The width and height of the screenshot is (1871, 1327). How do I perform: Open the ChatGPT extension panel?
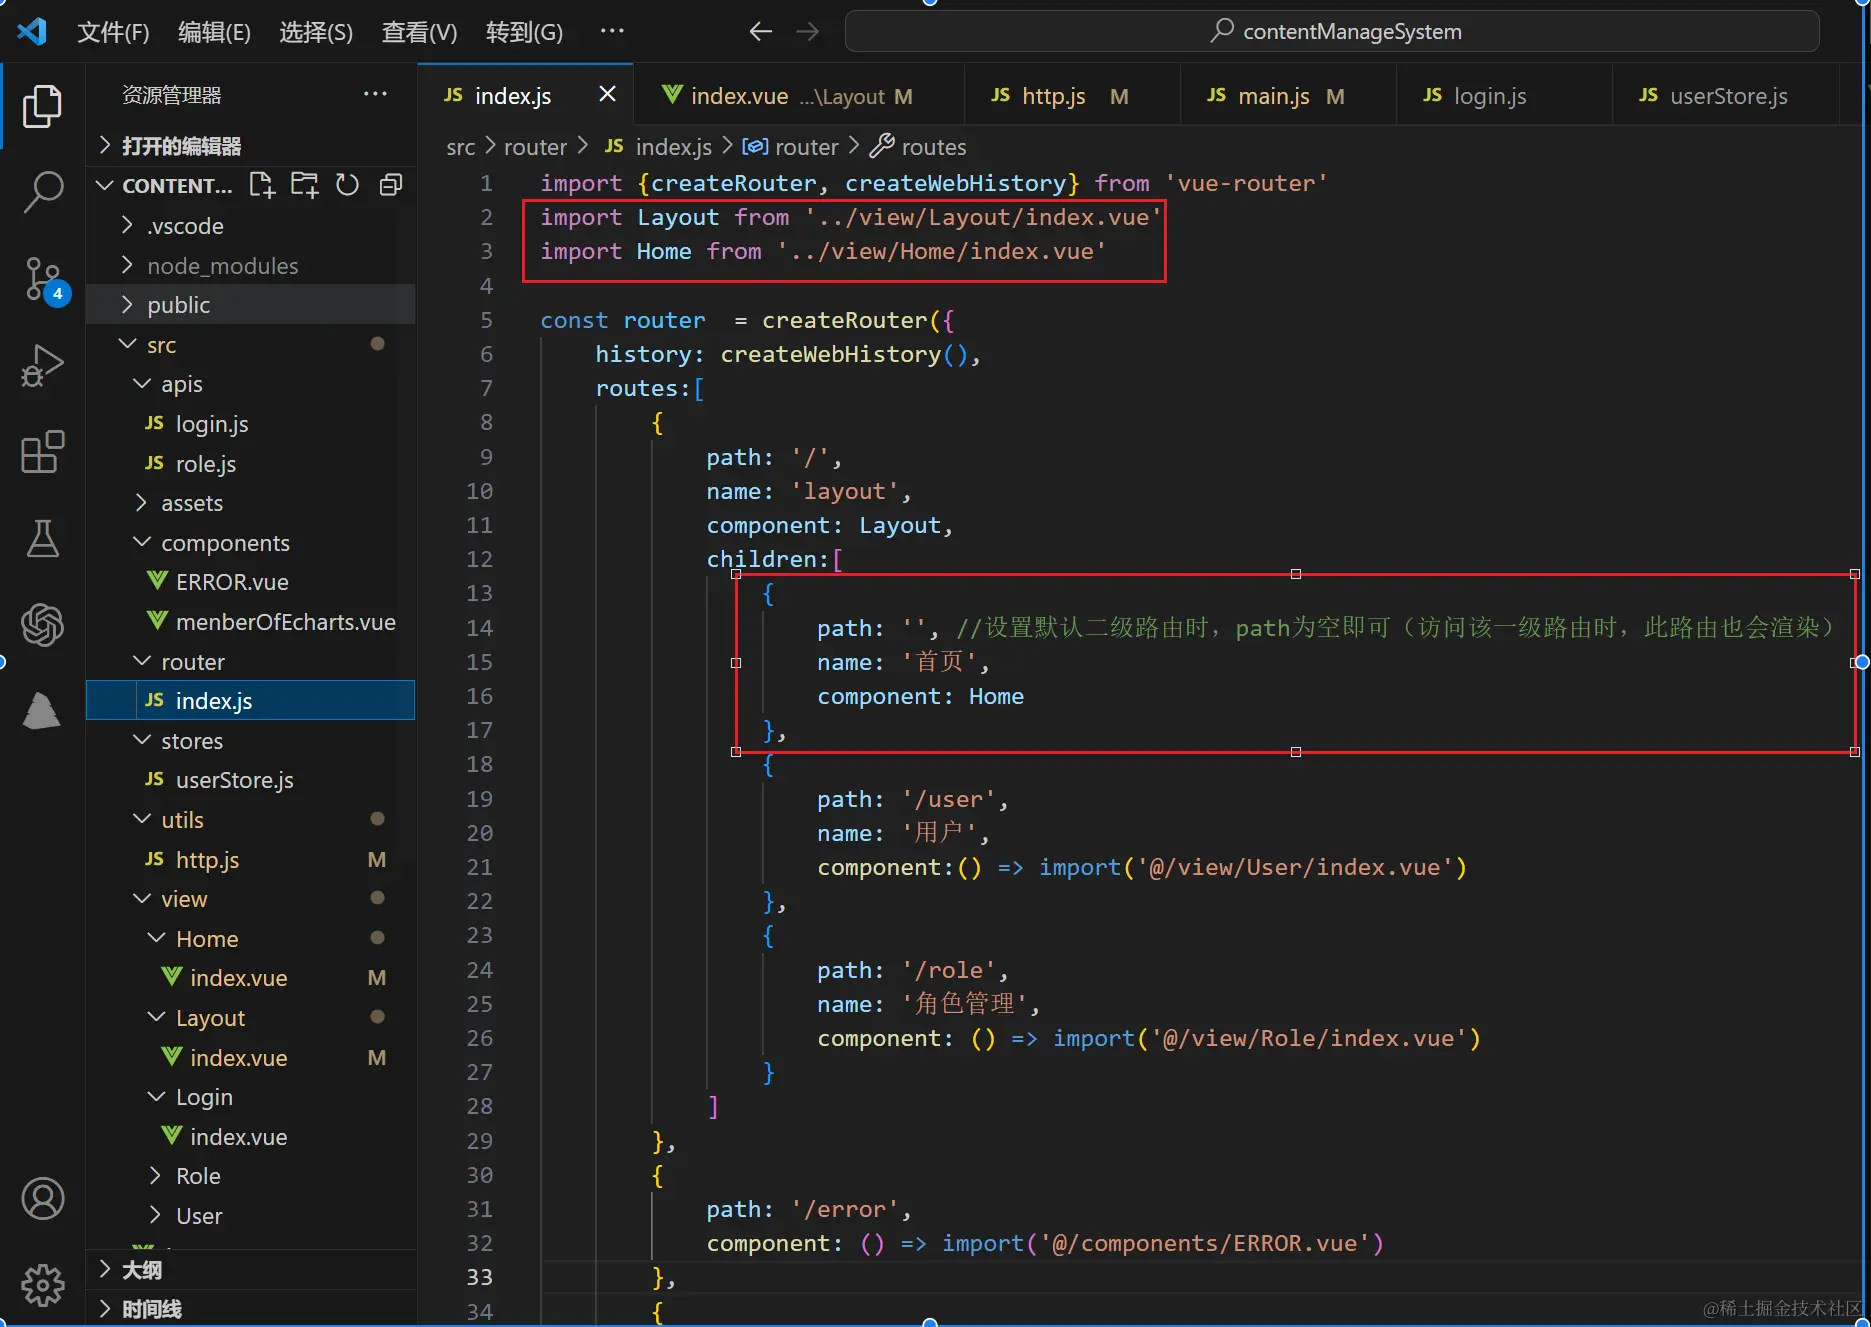point(42,625)
